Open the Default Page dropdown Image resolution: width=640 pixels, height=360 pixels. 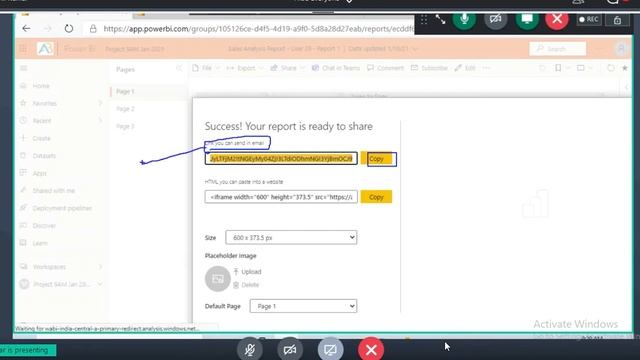pyautogui.click(x=303, y=306)
